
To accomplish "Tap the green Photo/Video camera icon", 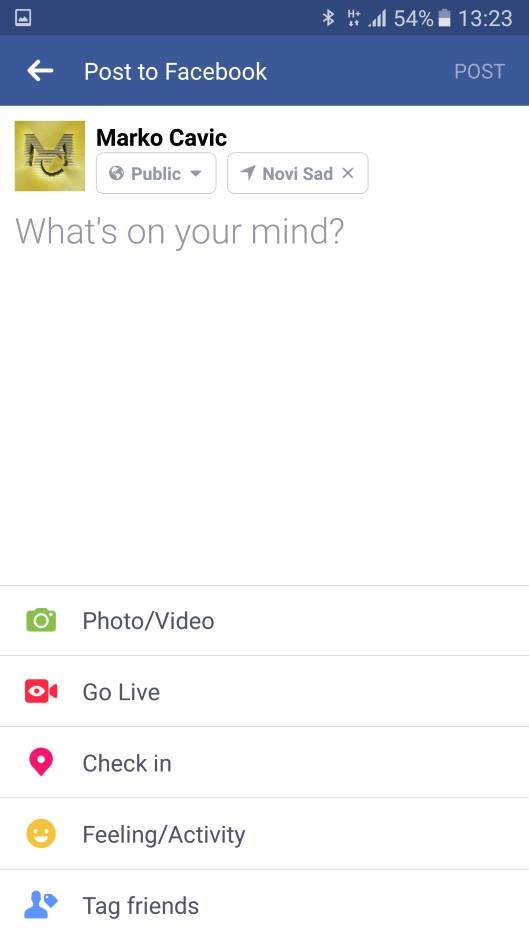I will pyautogui.click(x=41, y=620).
